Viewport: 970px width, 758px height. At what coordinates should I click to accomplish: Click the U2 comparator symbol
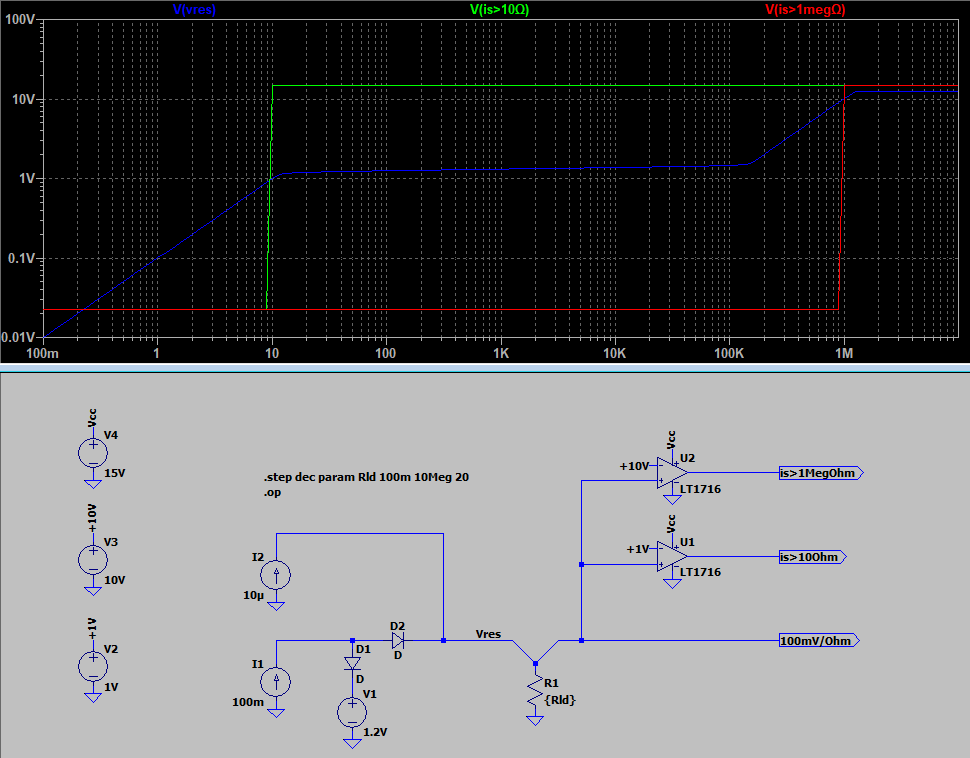[x=672, y=473]
